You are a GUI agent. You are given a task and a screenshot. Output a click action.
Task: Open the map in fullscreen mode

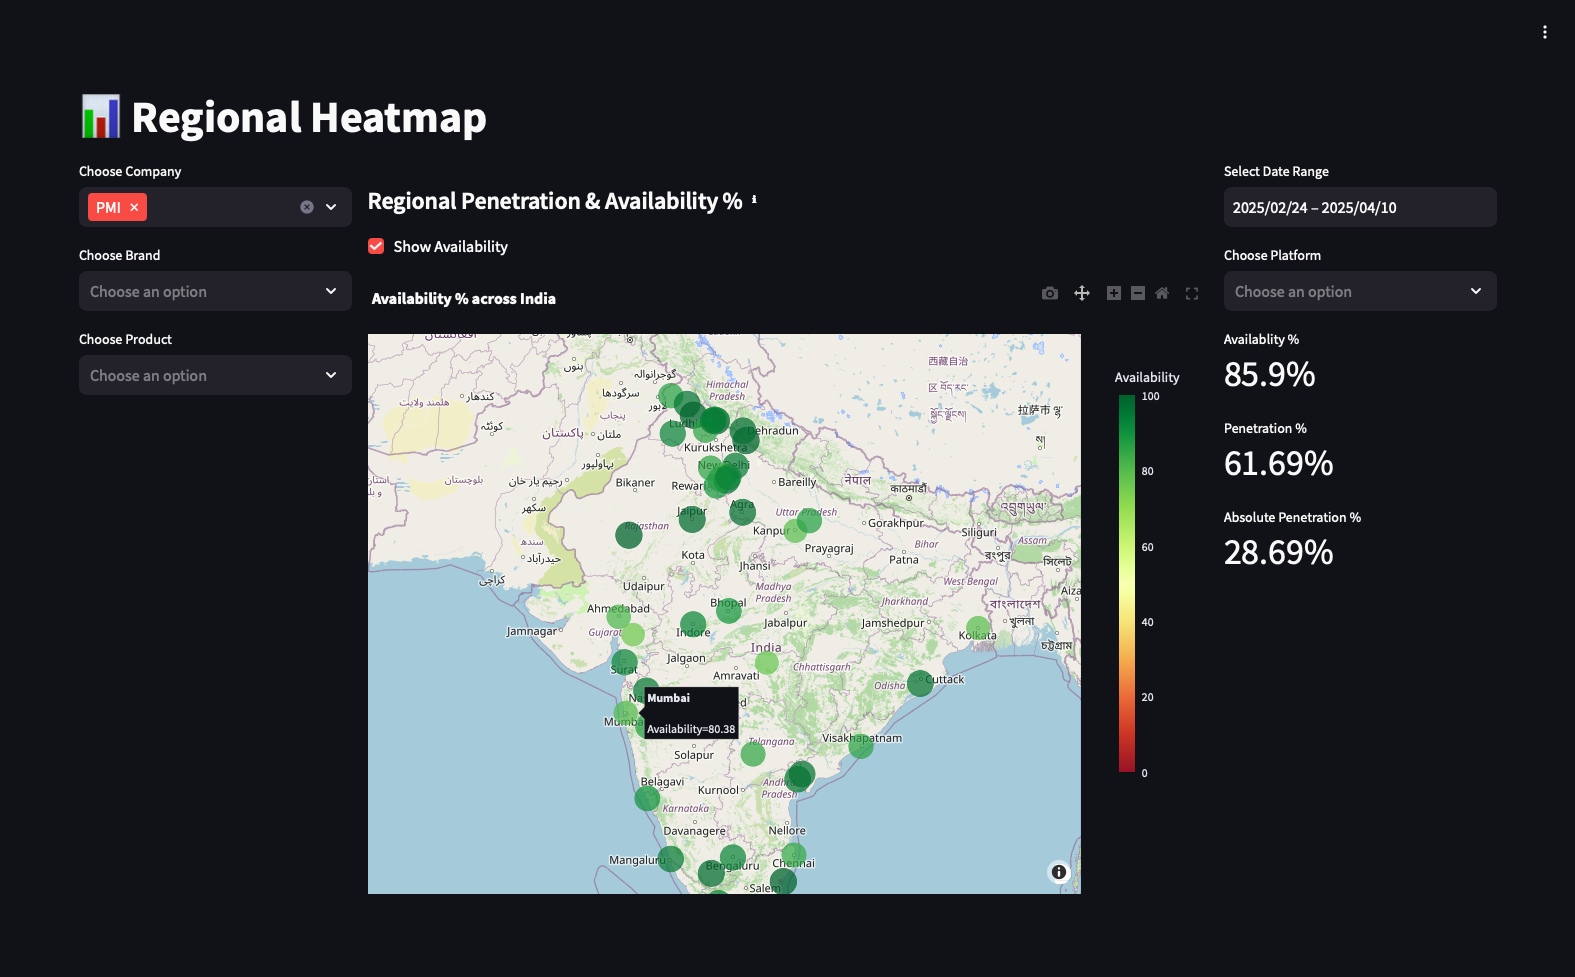coord(1191,293)
